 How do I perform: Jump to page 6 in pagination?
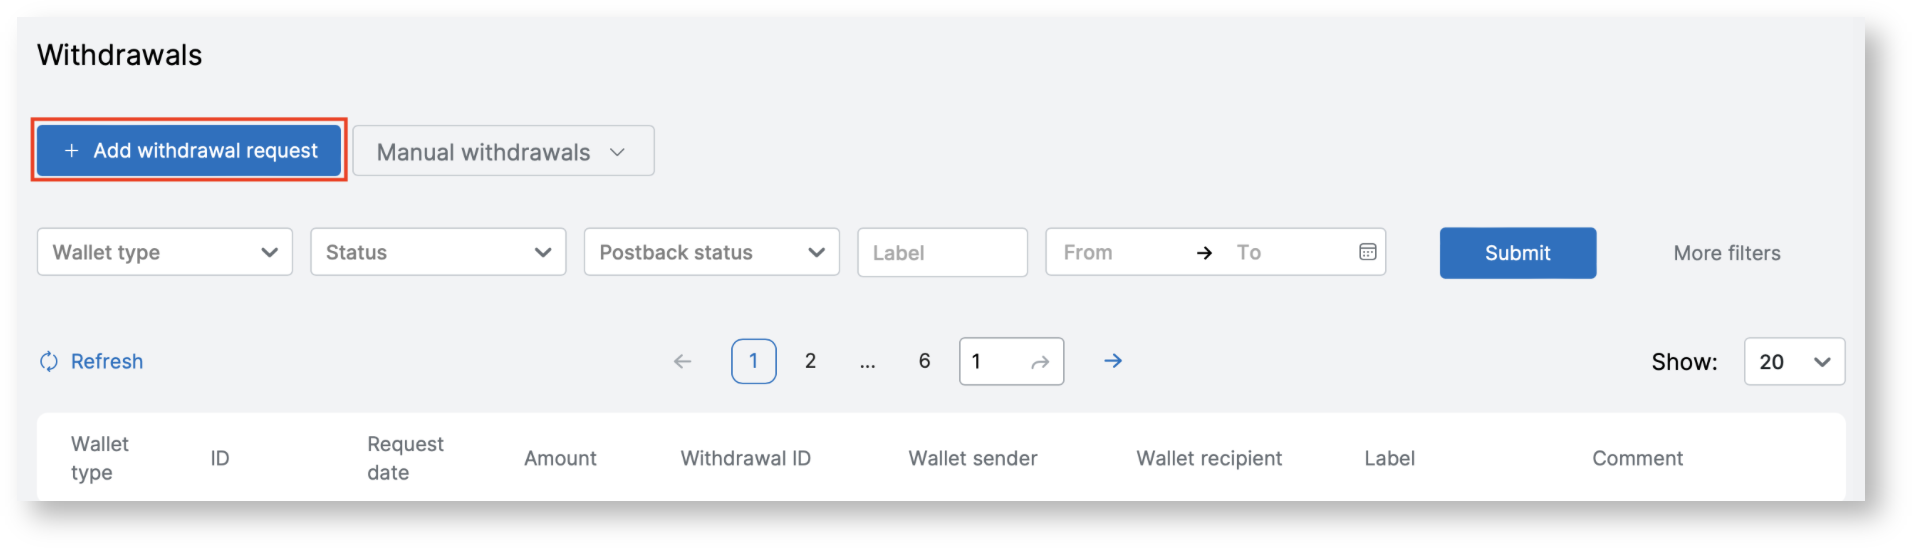(x=924, y=361)
